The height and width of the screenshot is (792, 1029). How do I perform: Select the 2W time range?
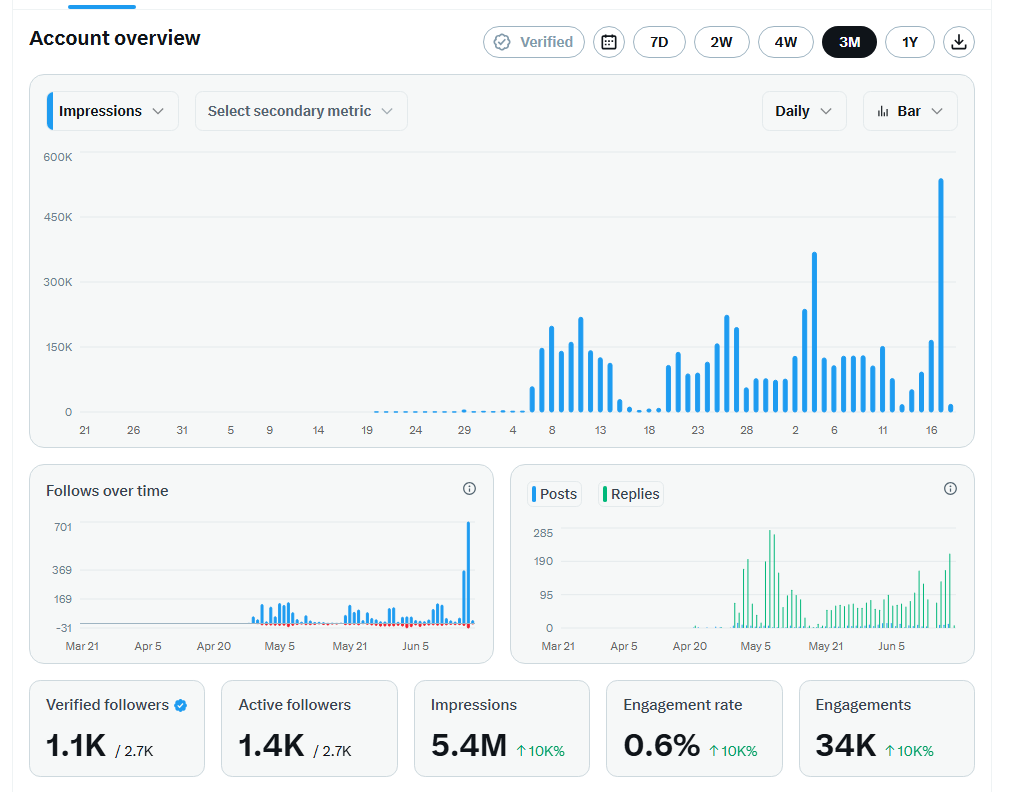pos(721,42)
